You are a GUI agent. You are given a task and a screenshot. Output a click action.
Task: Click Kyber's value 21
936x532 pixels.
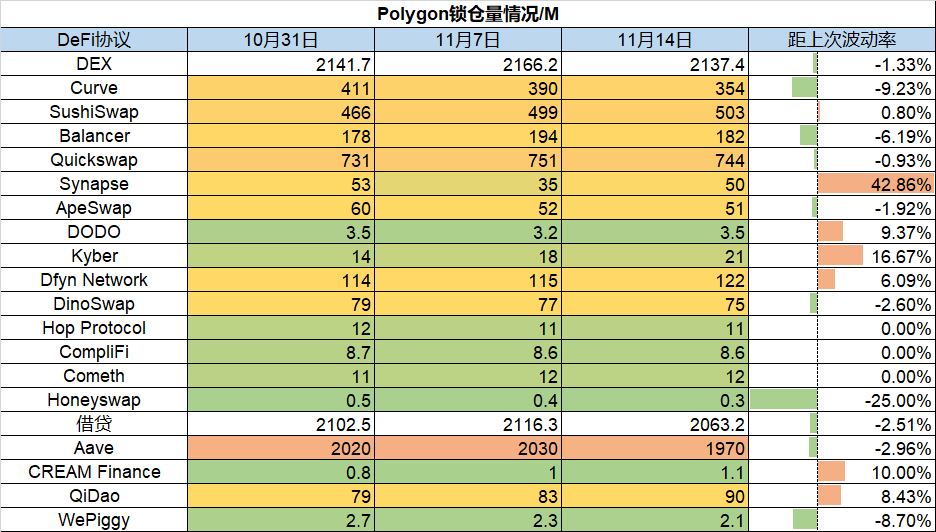(x=655, y=256)
